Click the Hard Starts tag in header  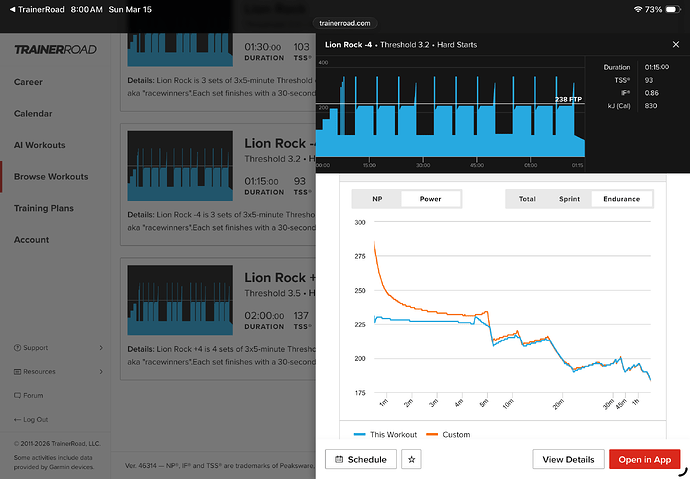(457, 44)
